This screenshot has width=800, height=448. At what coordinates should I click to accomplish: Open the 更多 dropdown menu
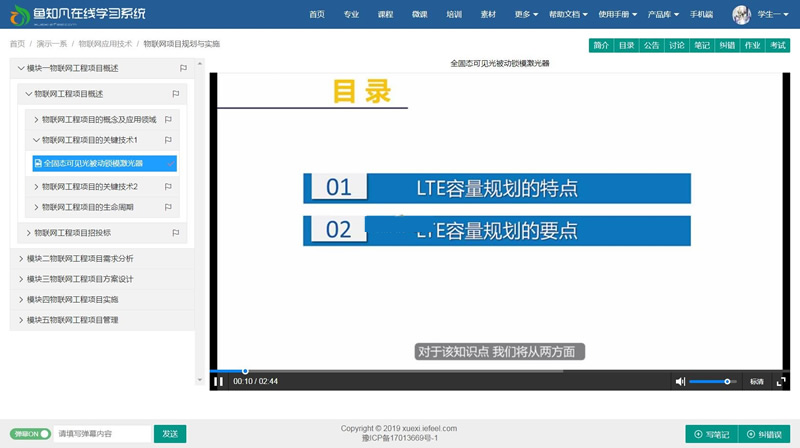[x=526, y=14]
